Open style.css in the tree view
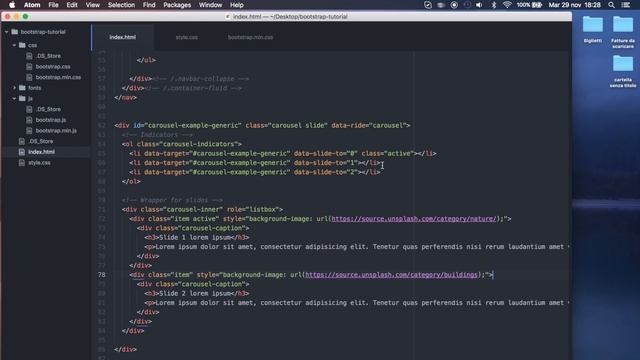The image size is (640, 360). pyautogui.click(x=39, y=162)
